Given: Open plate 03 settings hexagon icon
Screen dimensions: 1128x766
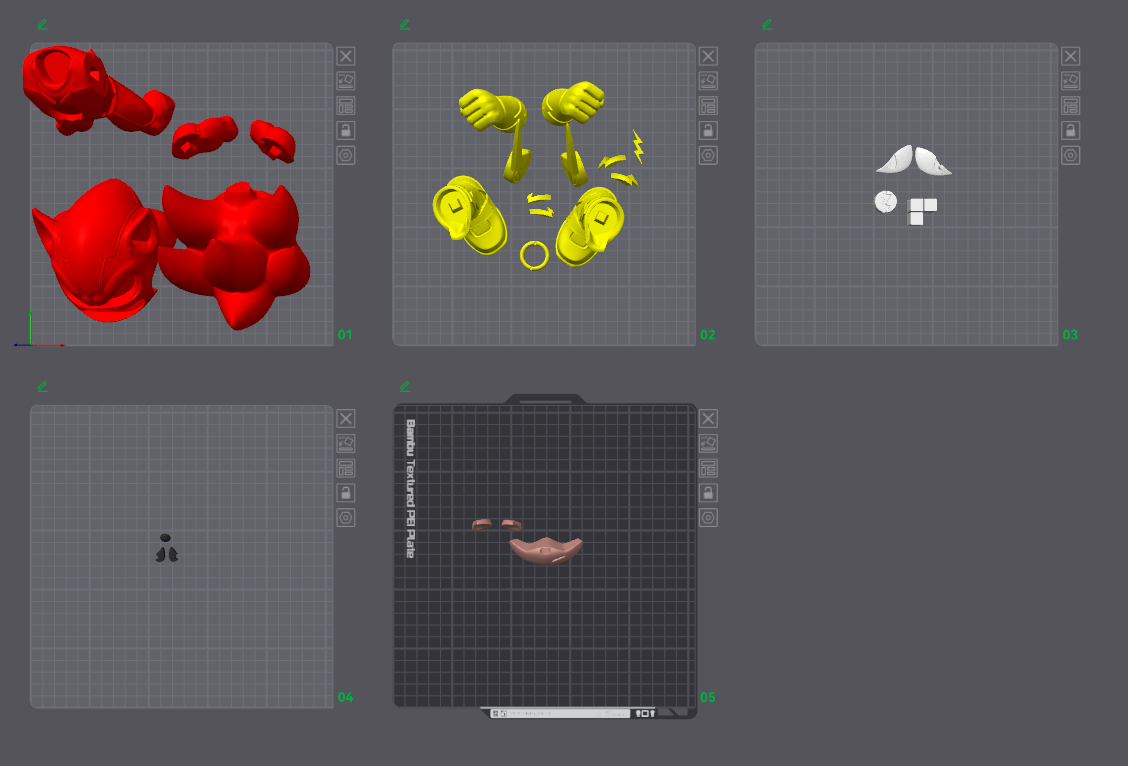Looking at the screenshot, I should (x=1071, y=155).
